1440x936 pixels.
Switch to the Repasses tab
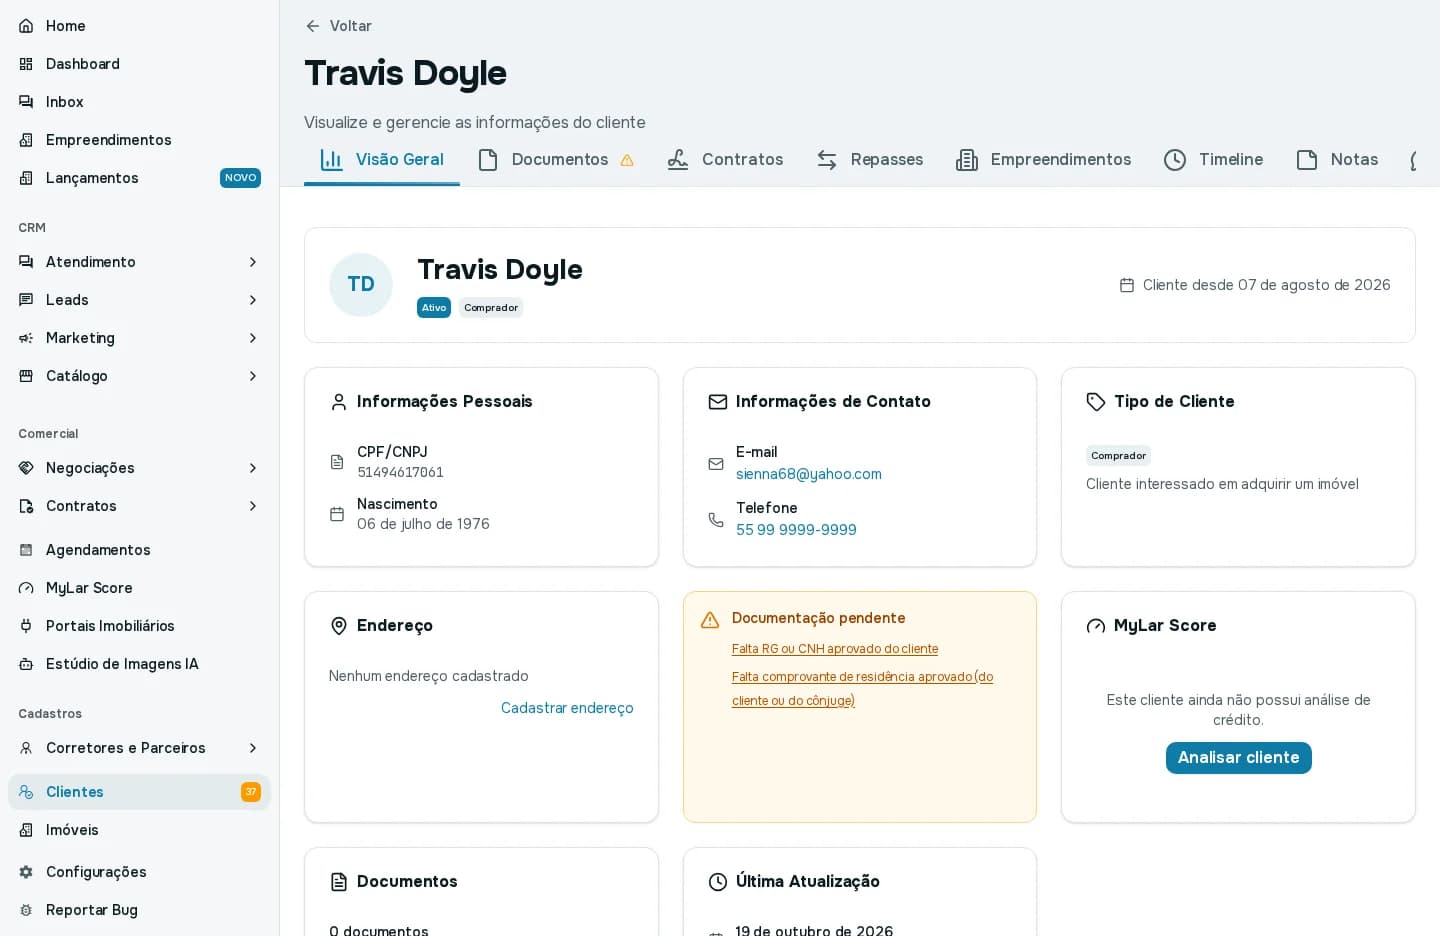pyautogui.click(x=869, y=160)
